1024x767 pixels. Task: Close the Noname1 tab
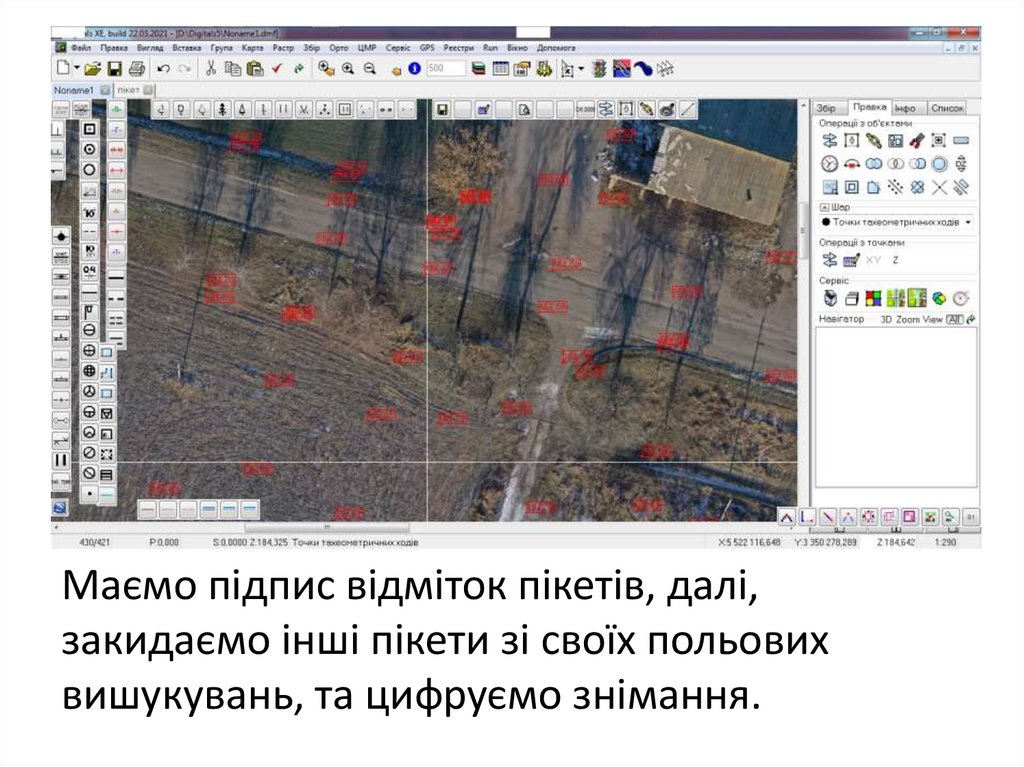click(x=104, y=90)
